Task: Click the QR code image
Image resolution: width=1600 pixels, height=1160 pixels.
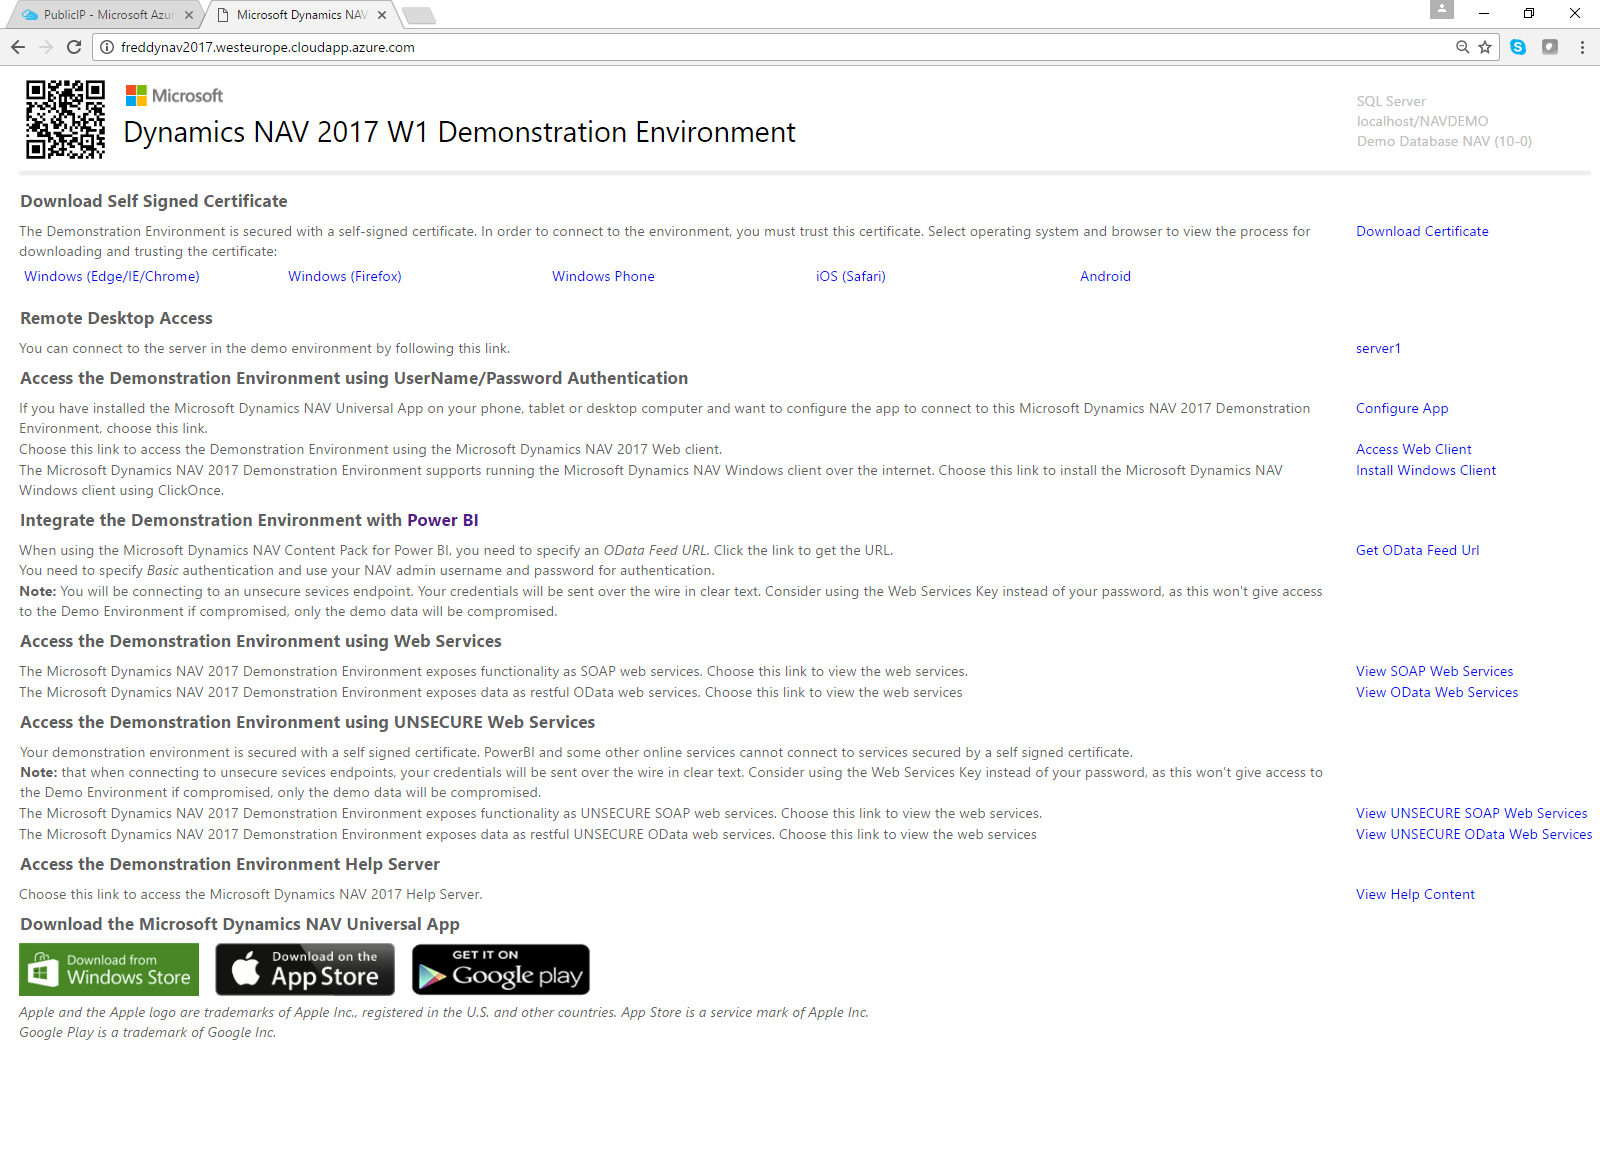Action: 65,119
